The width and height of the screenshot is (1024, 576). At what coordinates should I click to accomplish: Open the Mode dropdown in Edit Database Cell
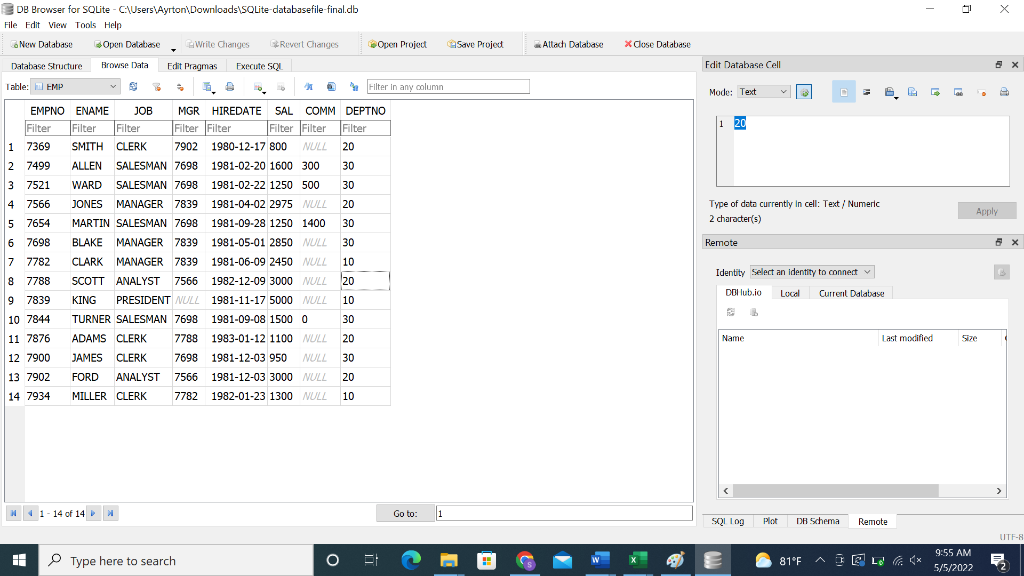click(x=762, y=91)
